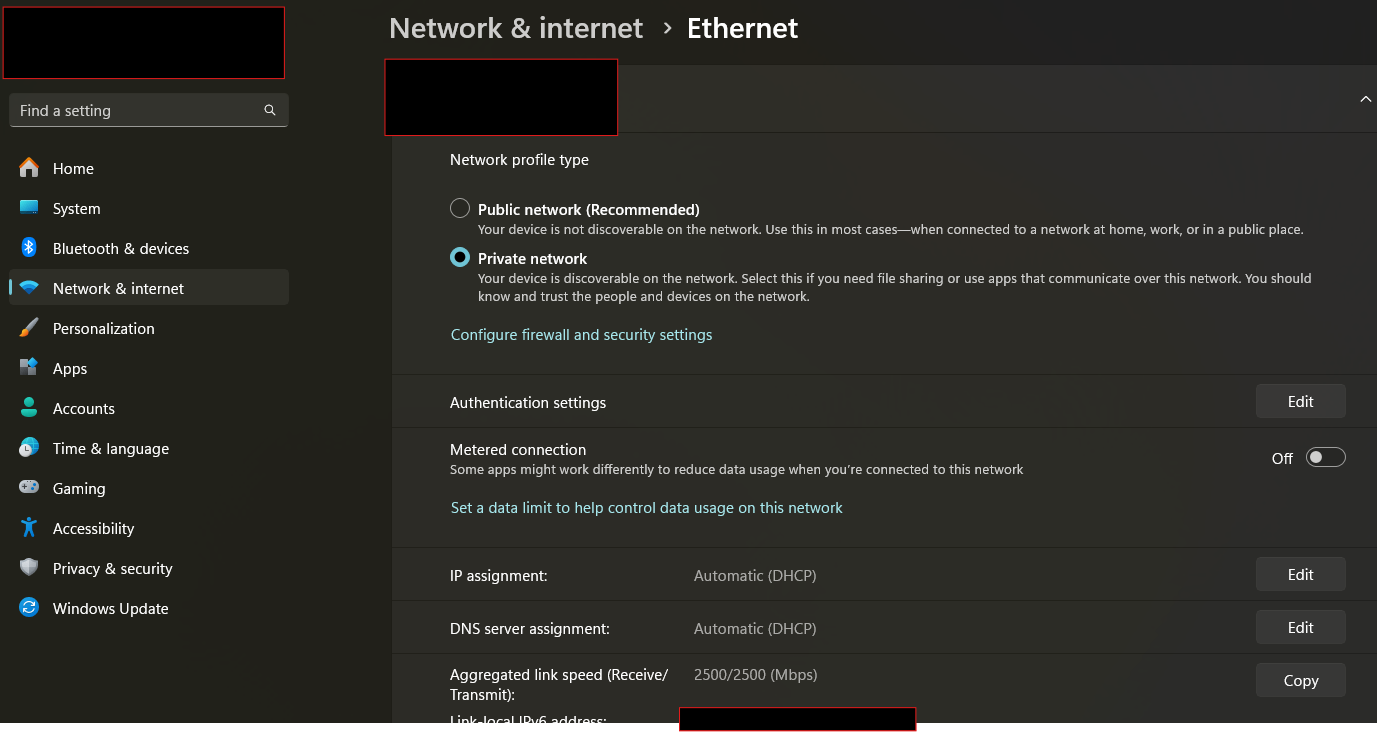The height and width of the screenshot is (732, 1377).
Task: Edit the IP assignment setting
Action: (1300, 575)
